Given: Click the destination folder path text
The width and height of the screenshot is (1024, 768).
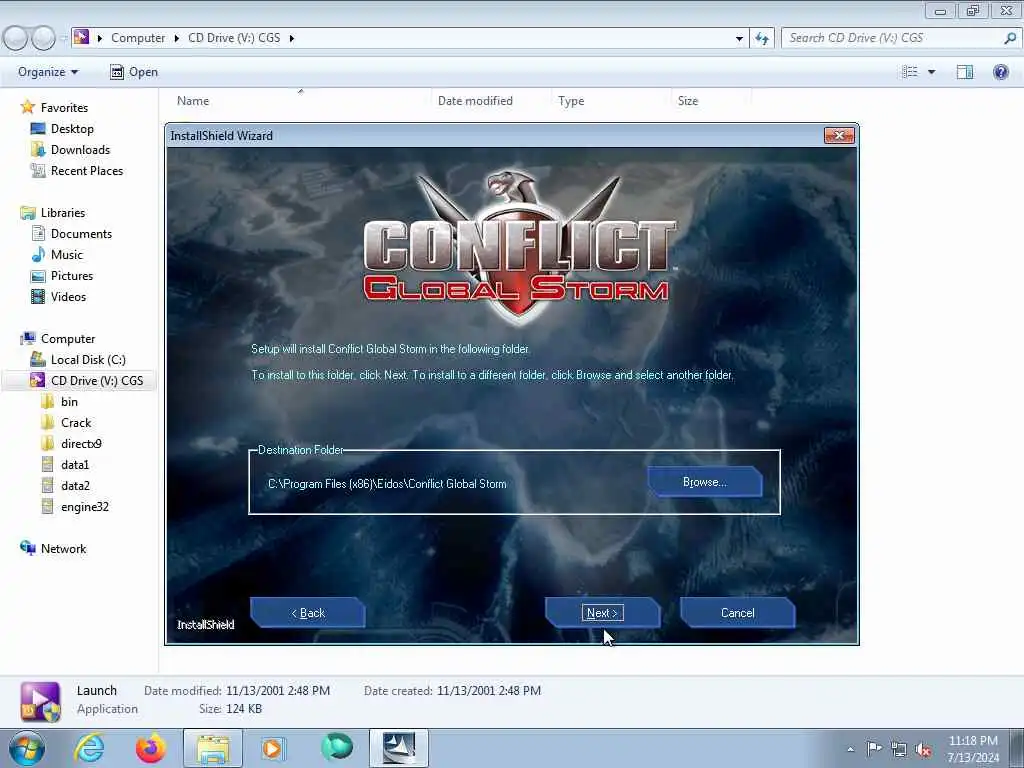Looking at the screenshot, I should pyautogui.click(x=387, y=484).
